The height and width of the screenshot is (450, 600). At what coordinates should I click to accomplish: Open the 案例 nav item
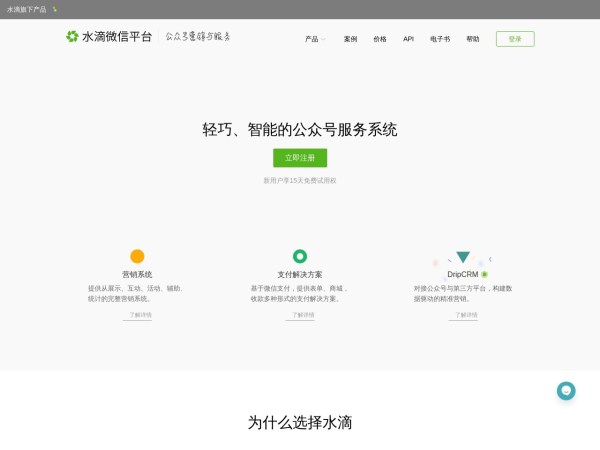(x=350, y=39)
